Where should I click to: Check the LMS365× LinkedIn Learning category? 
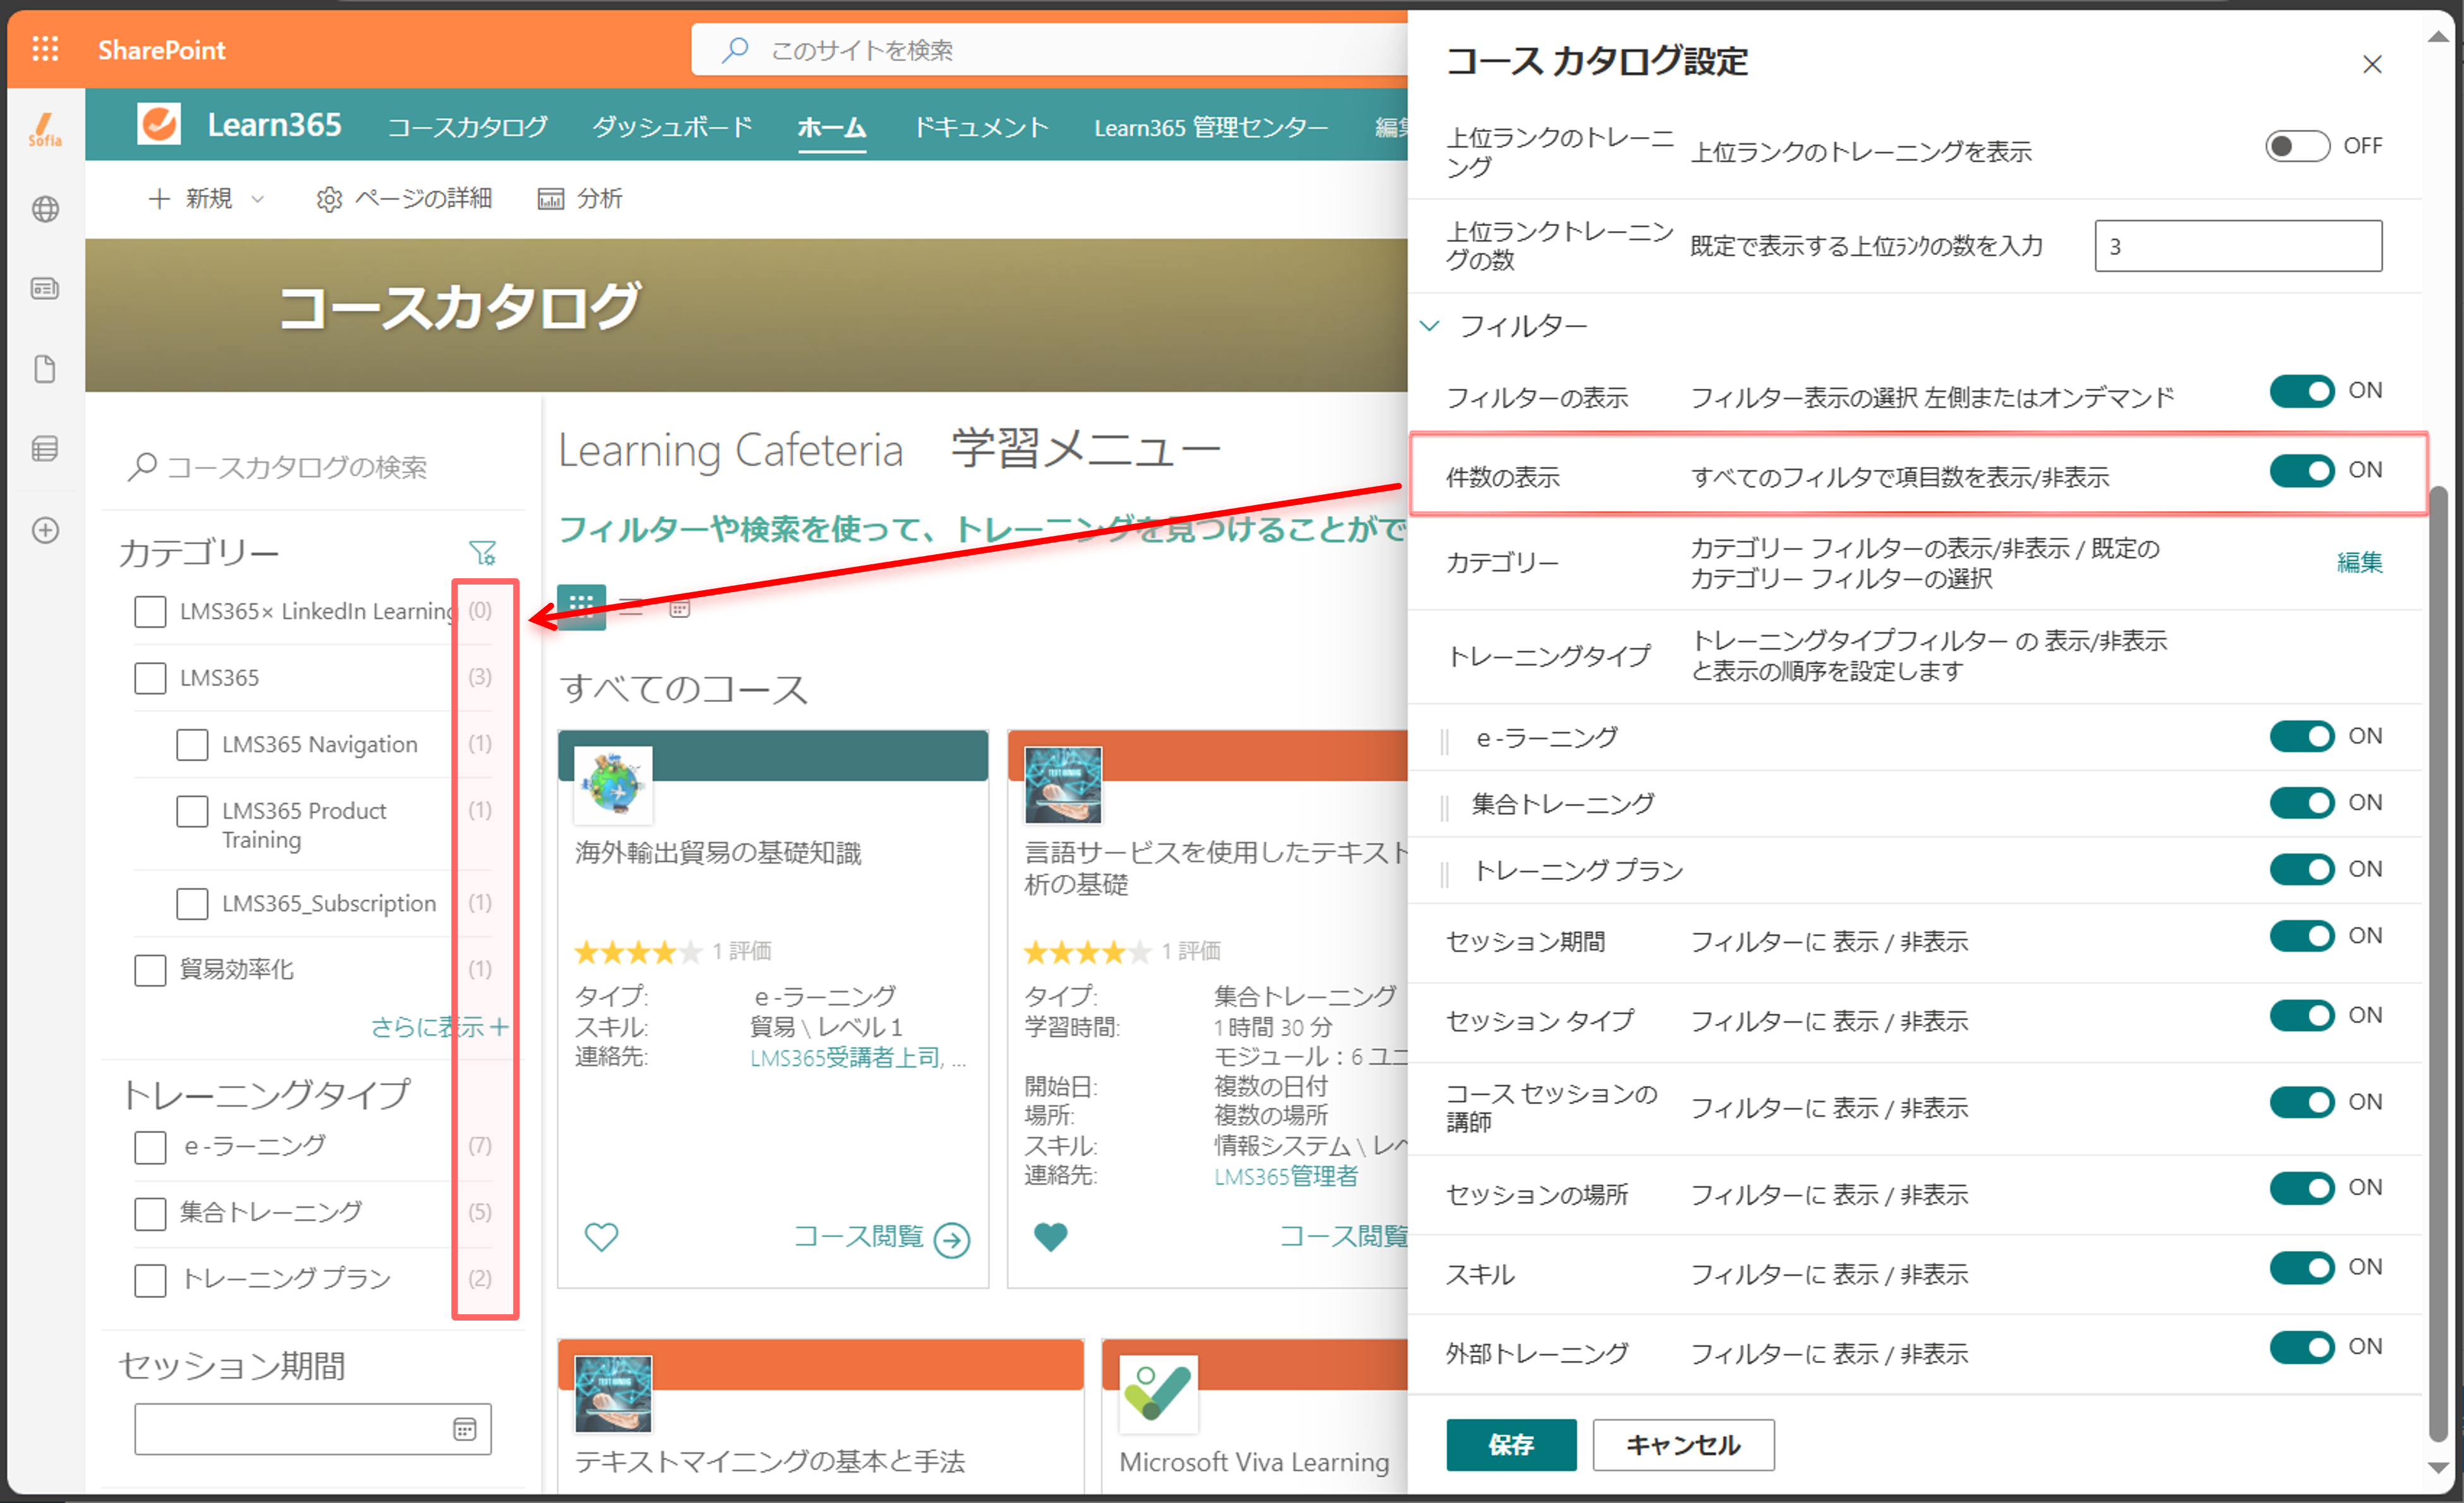[x=150, y=611]
